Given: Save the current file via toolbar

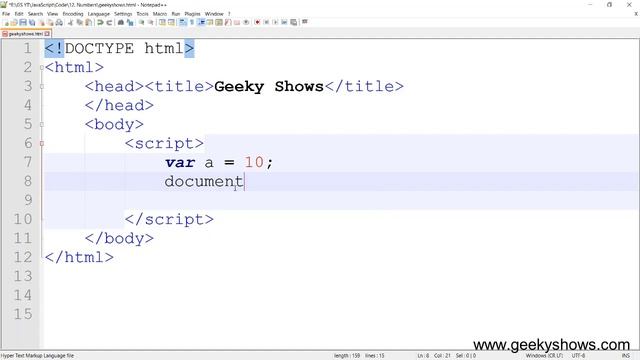Looking at the screenshot, I should click(23, 22).
